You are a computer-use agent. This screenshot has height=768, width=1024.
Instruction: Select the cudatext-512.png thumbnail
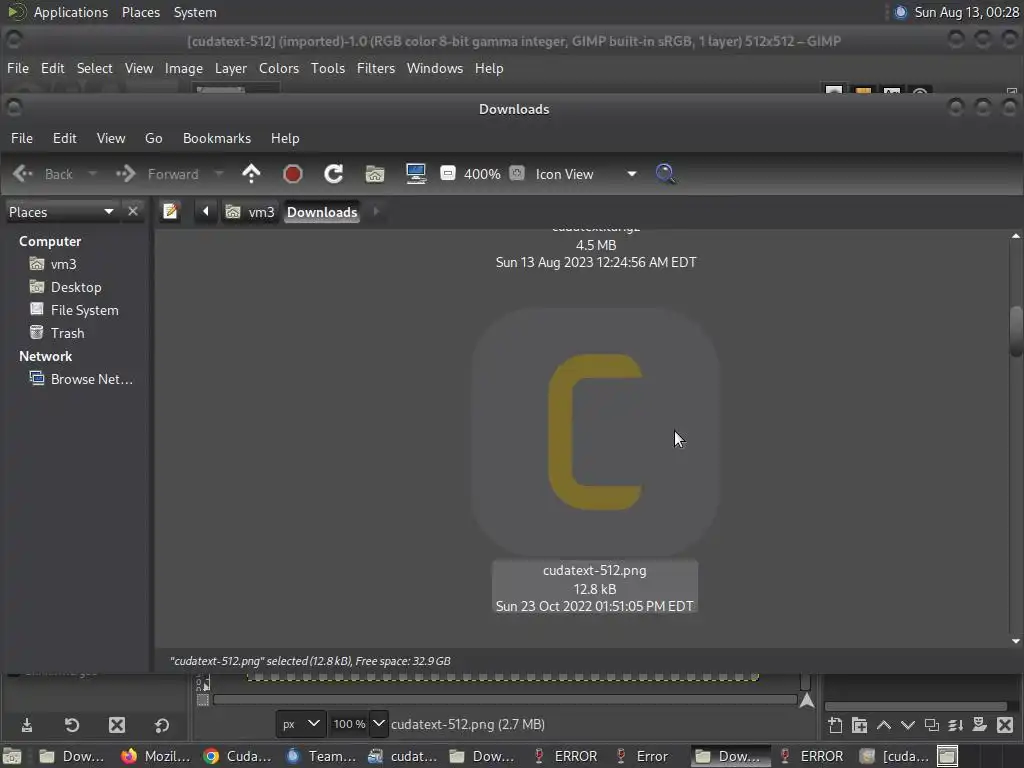coord(596,432)
